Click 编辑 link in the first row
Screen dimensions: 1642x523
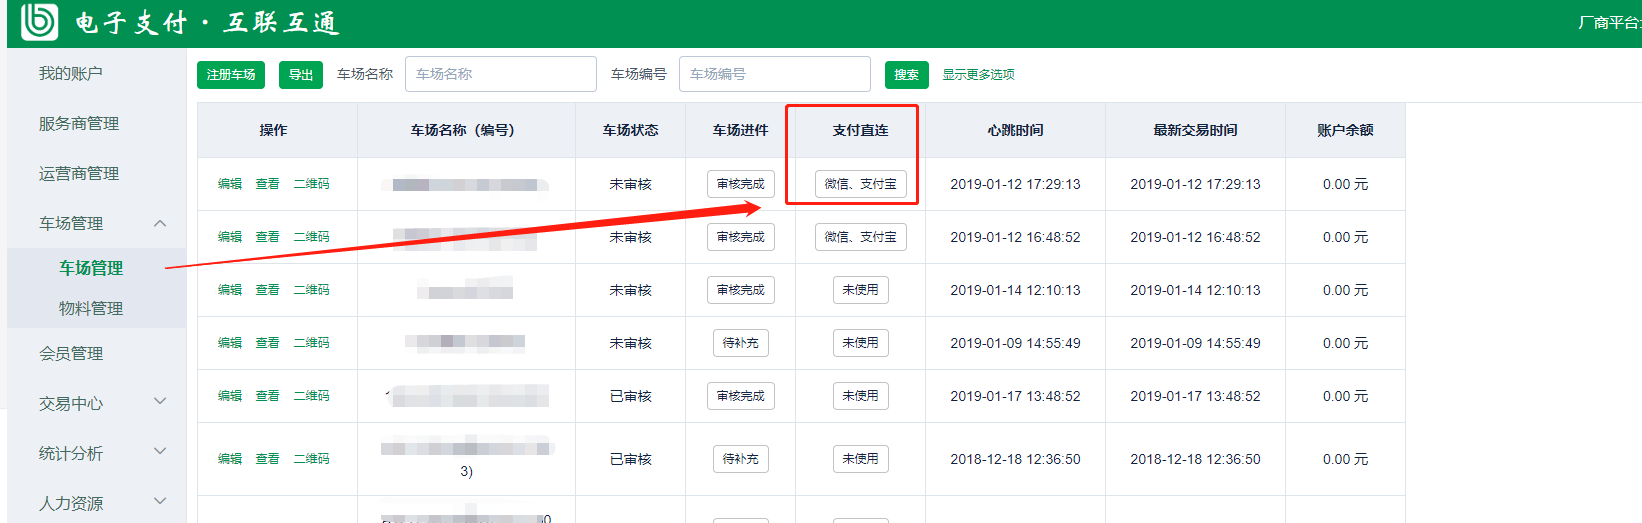(230, 184)
